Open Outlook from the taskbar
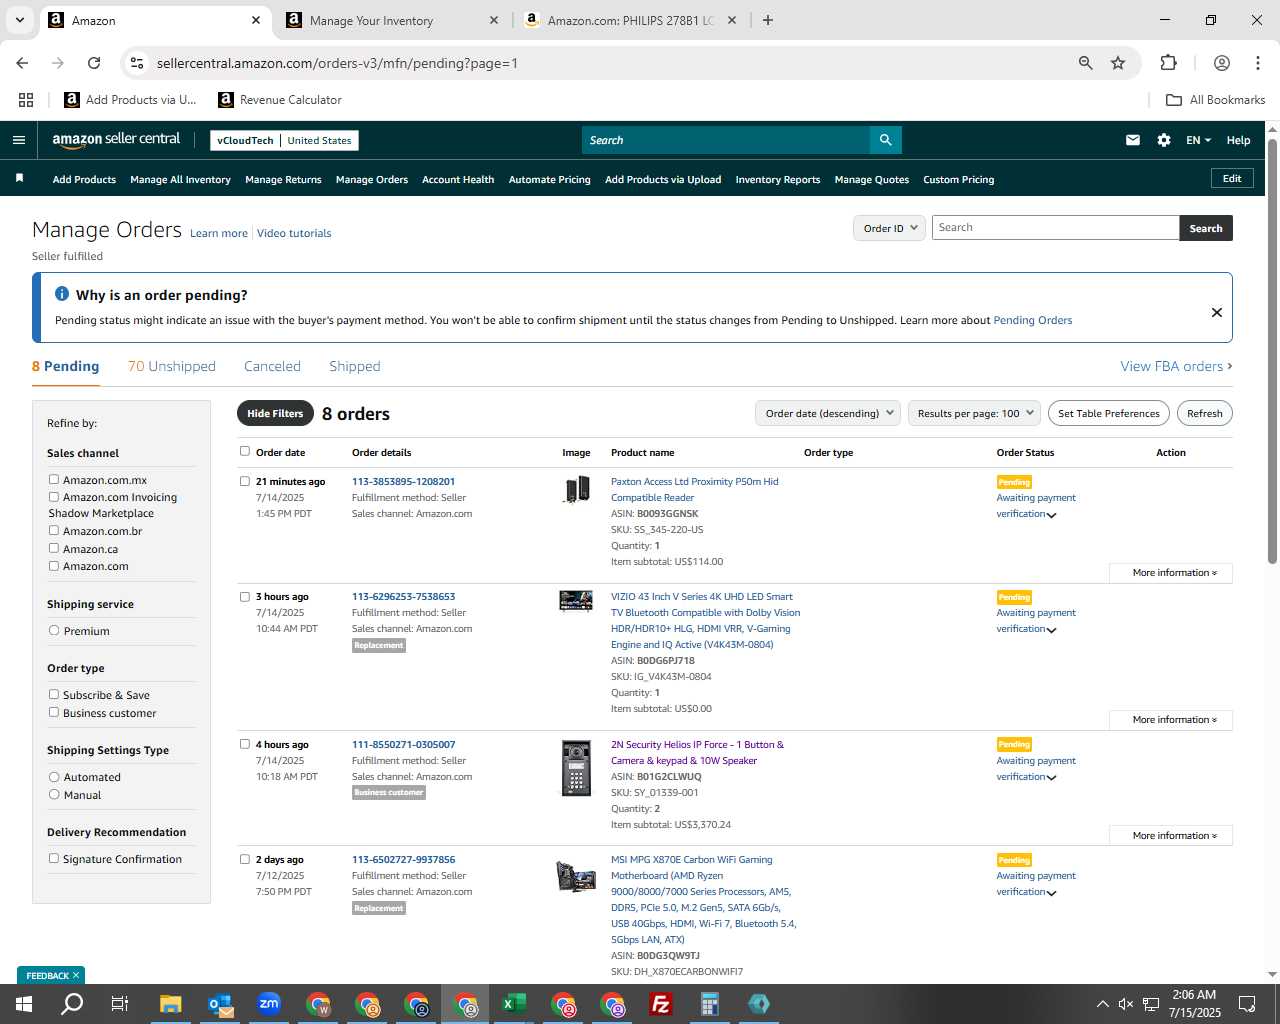 pyautogui.click(x=220, y=1004)
